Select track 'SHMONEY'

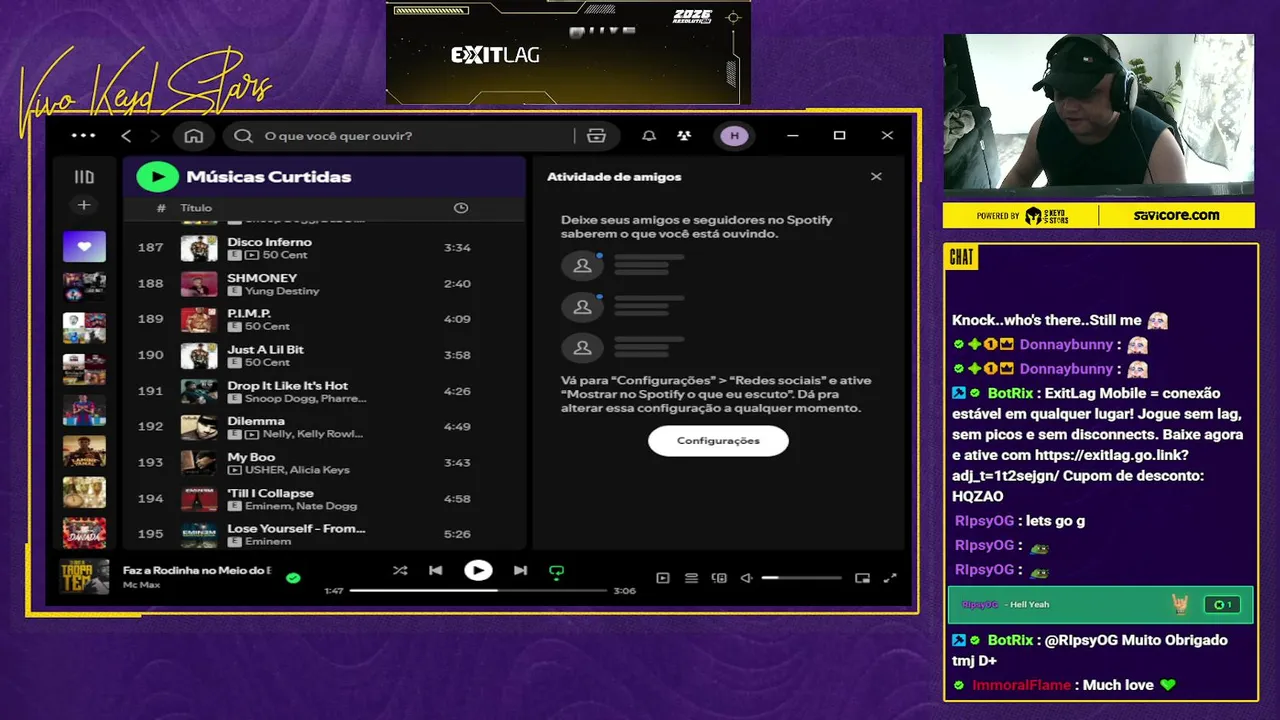tap(325, 283)
